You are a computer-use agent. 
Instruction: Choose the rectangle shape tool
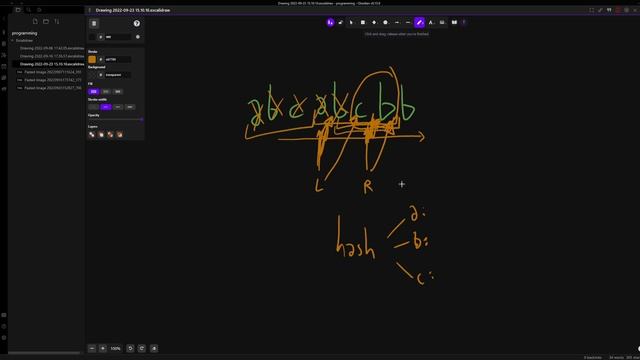click(362, 22)
